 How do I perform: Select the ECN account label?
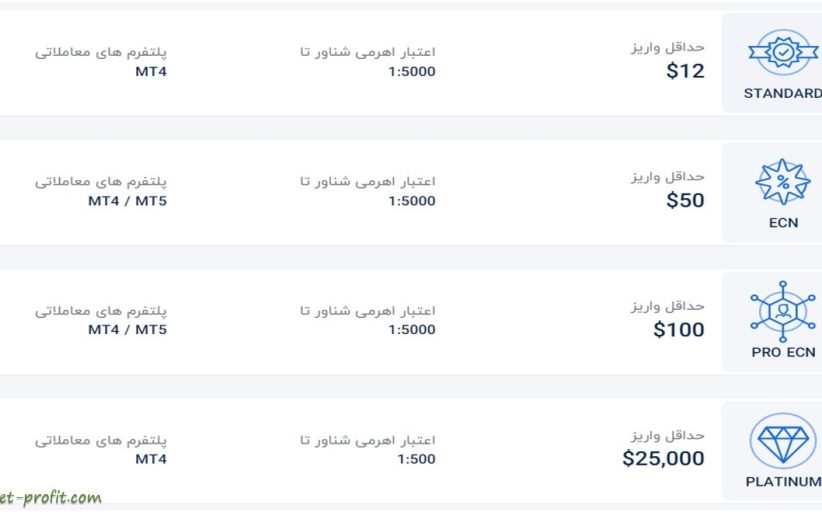click(783, 223)
